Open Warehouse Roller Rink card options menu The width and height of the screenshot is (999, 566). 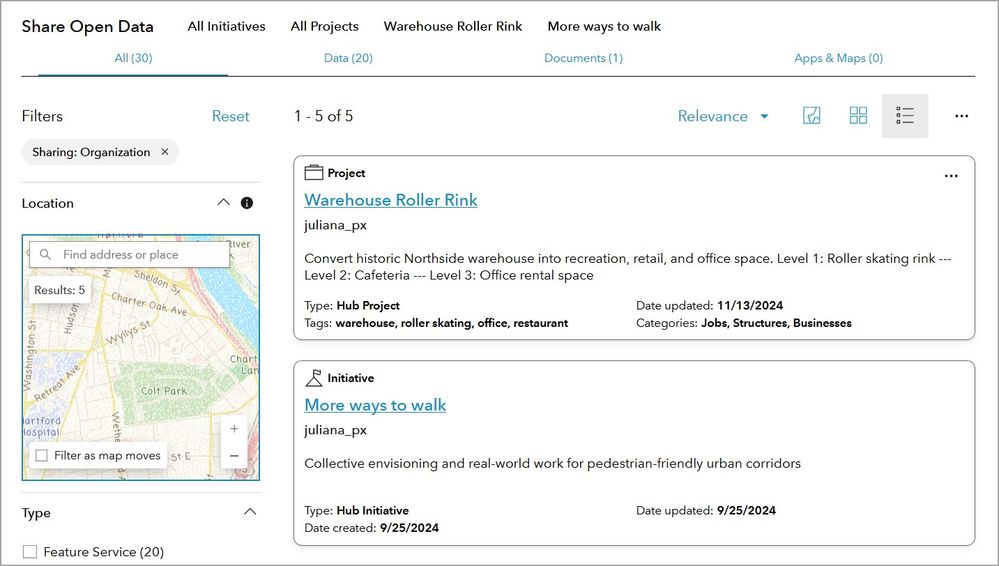[x=951, y=176]
